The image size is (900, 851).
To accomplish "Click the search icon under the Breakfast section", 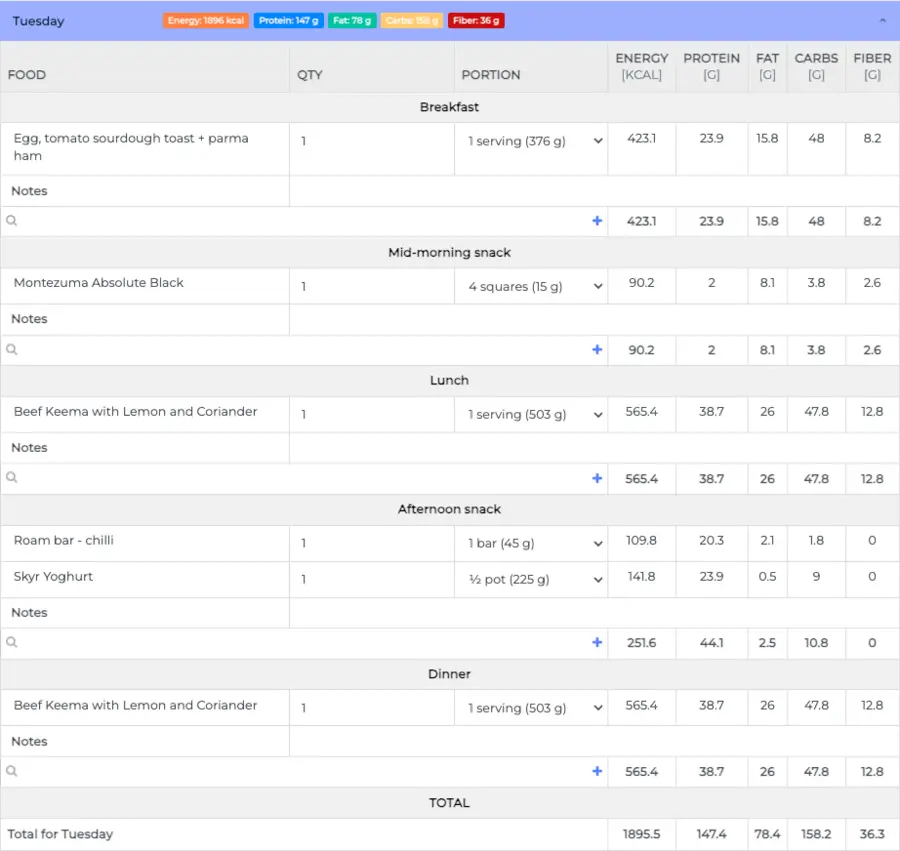I will click(11, 220).
